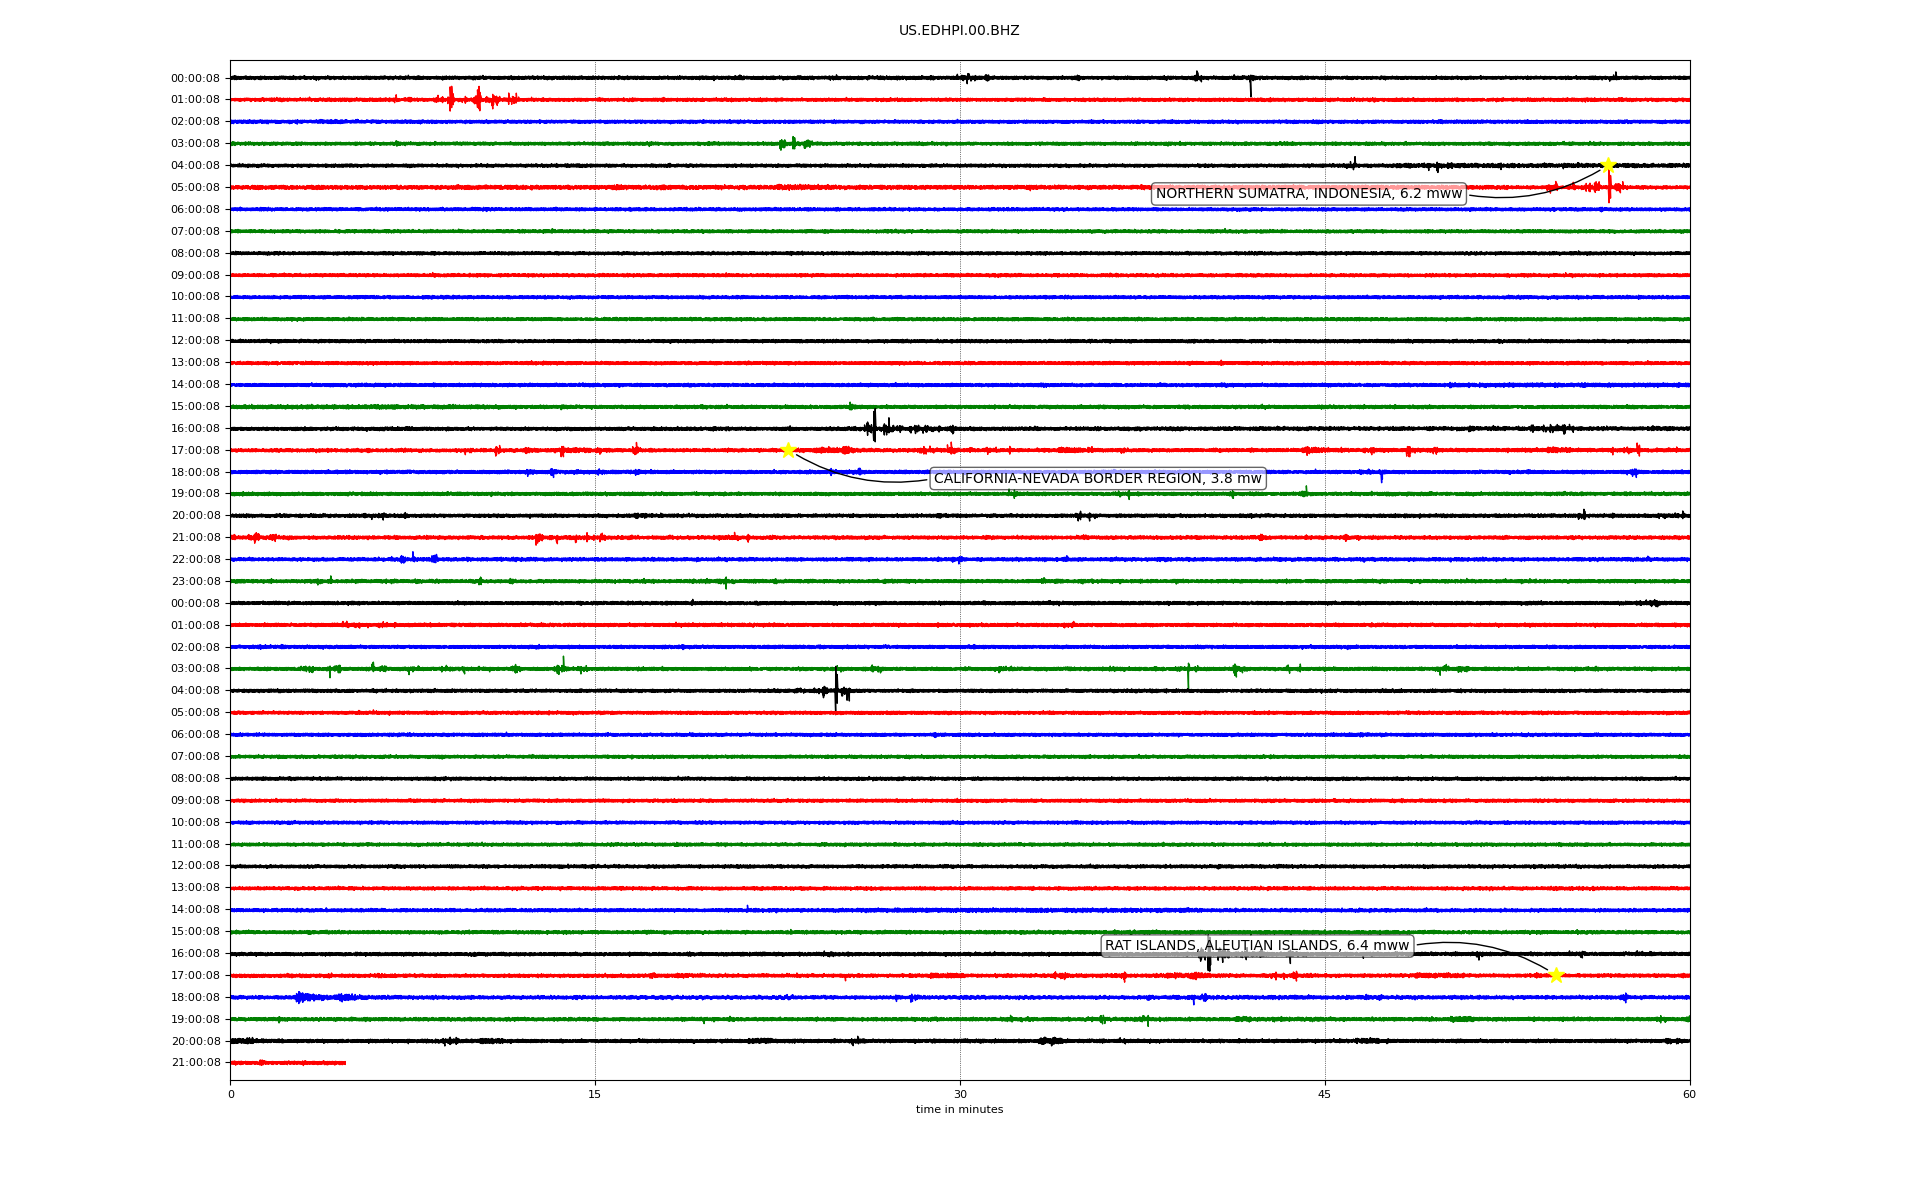
Task: Click the first 00:00:08 time label at top
Action: (195, 78)
